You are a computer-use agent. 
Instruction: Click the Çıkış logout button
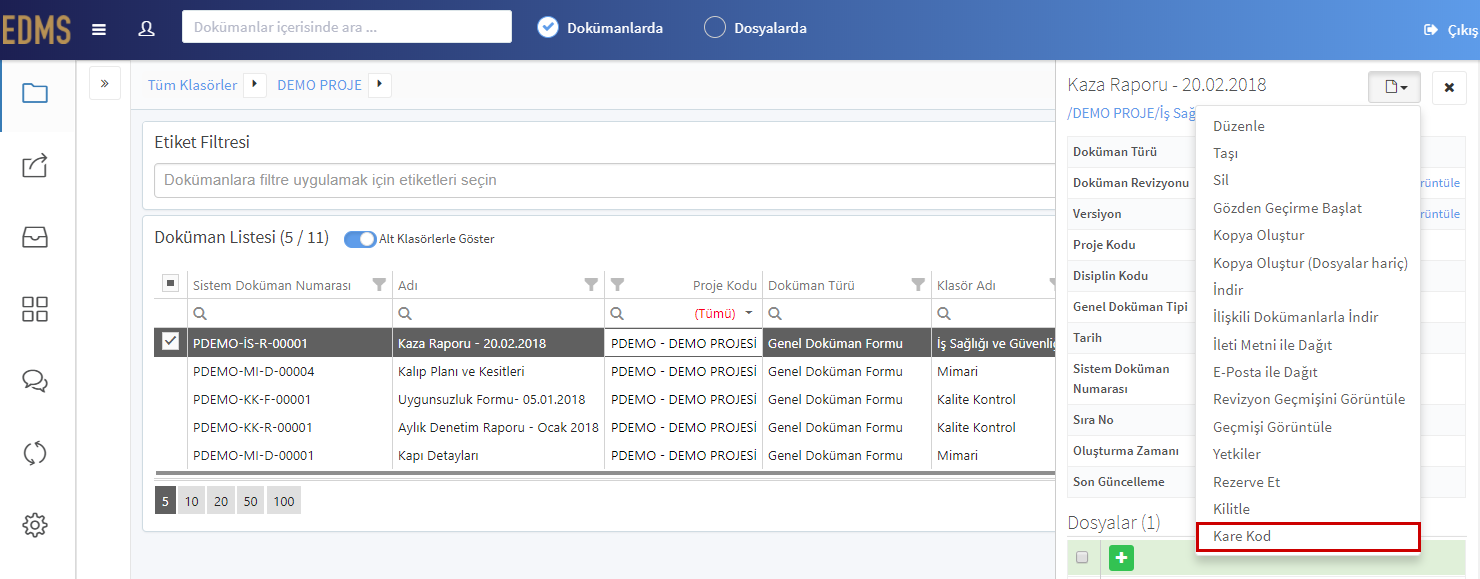pyautogui.click(x=1451, y=30)
